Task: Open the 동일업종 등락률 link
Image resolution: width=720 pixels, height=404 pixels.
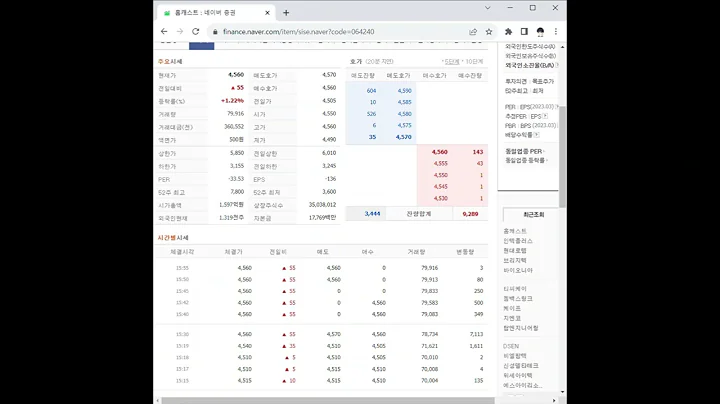Action: (x=525, y=160)
